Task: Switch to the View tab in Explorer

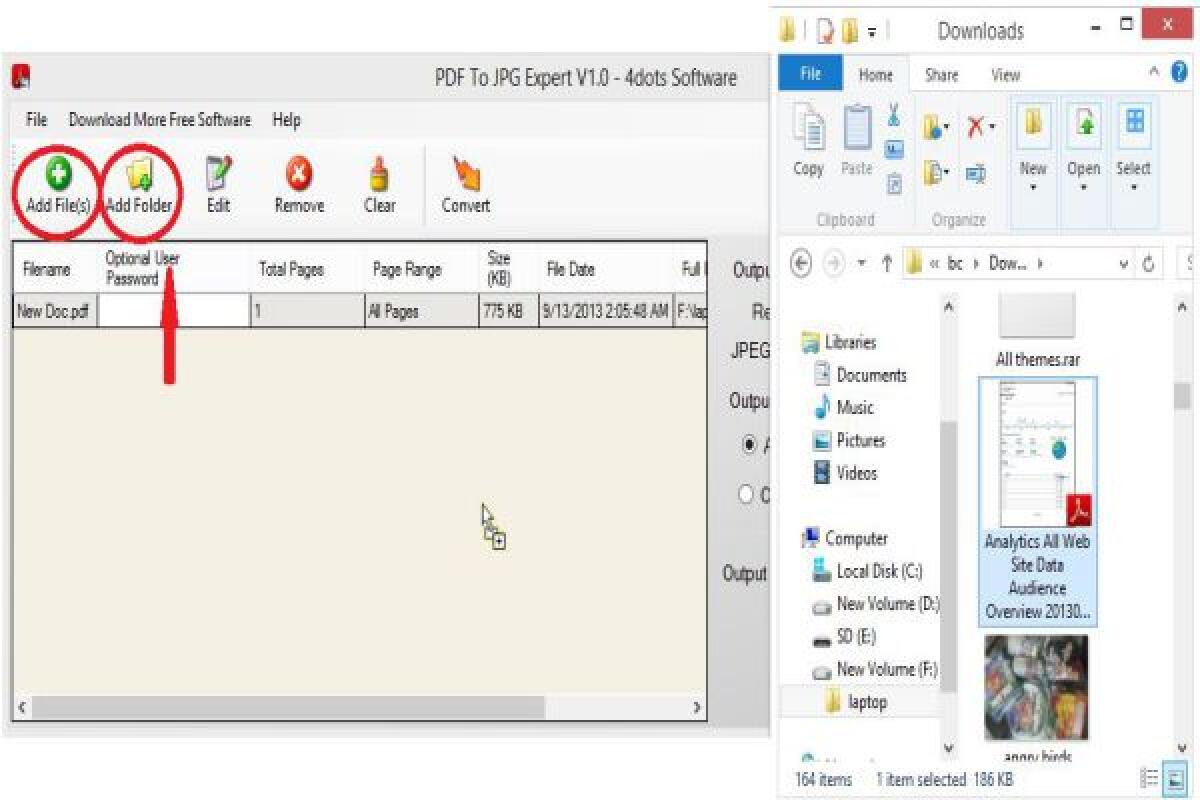Action: [1004, 74]
